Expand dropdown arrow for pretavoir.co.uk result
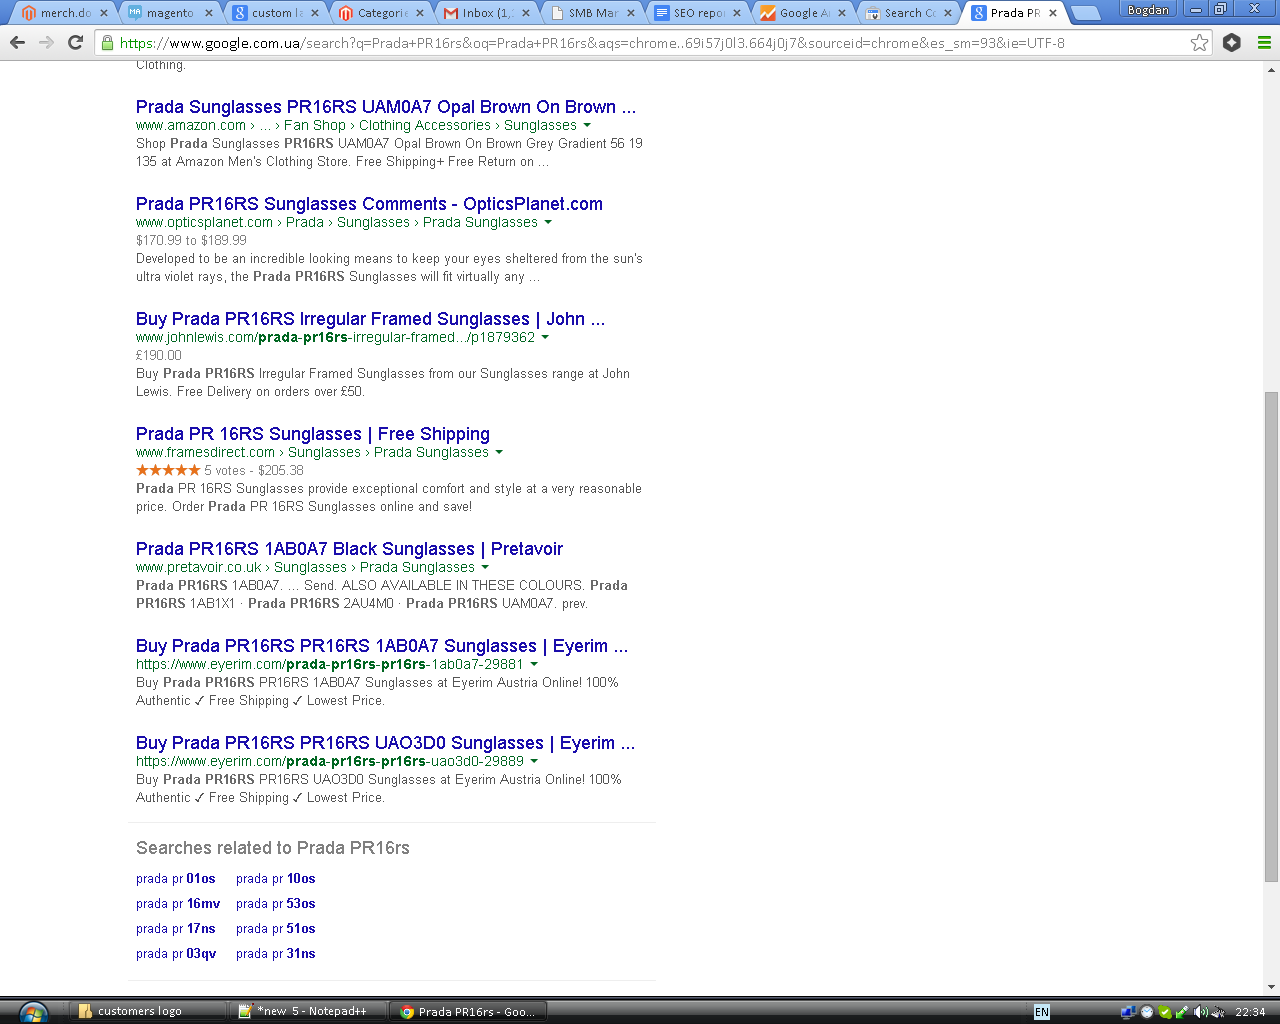The height and width of the screenshot is (1024, 1280). coord(485,568)
